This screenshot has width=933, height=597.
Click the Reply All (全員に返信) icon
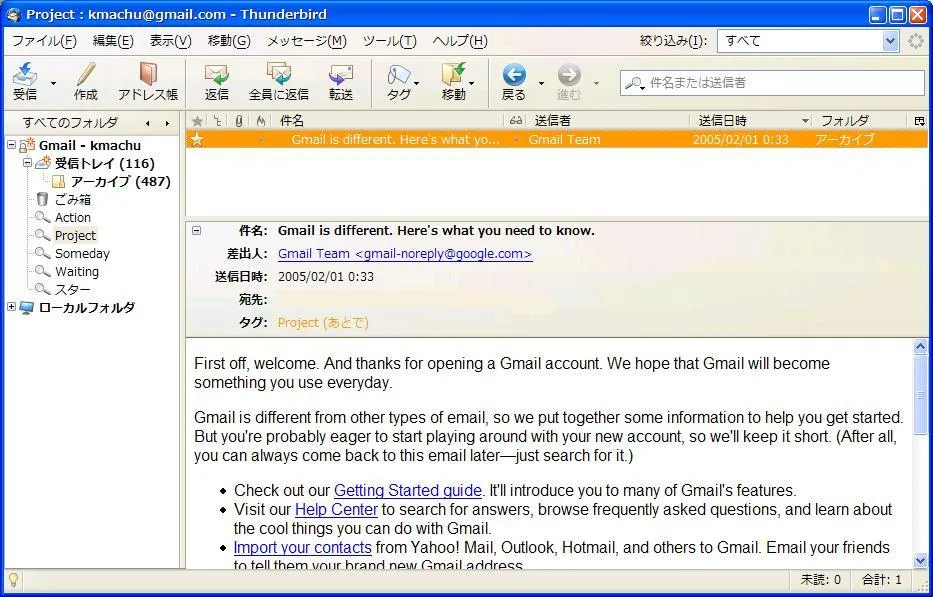pos(278,75)
